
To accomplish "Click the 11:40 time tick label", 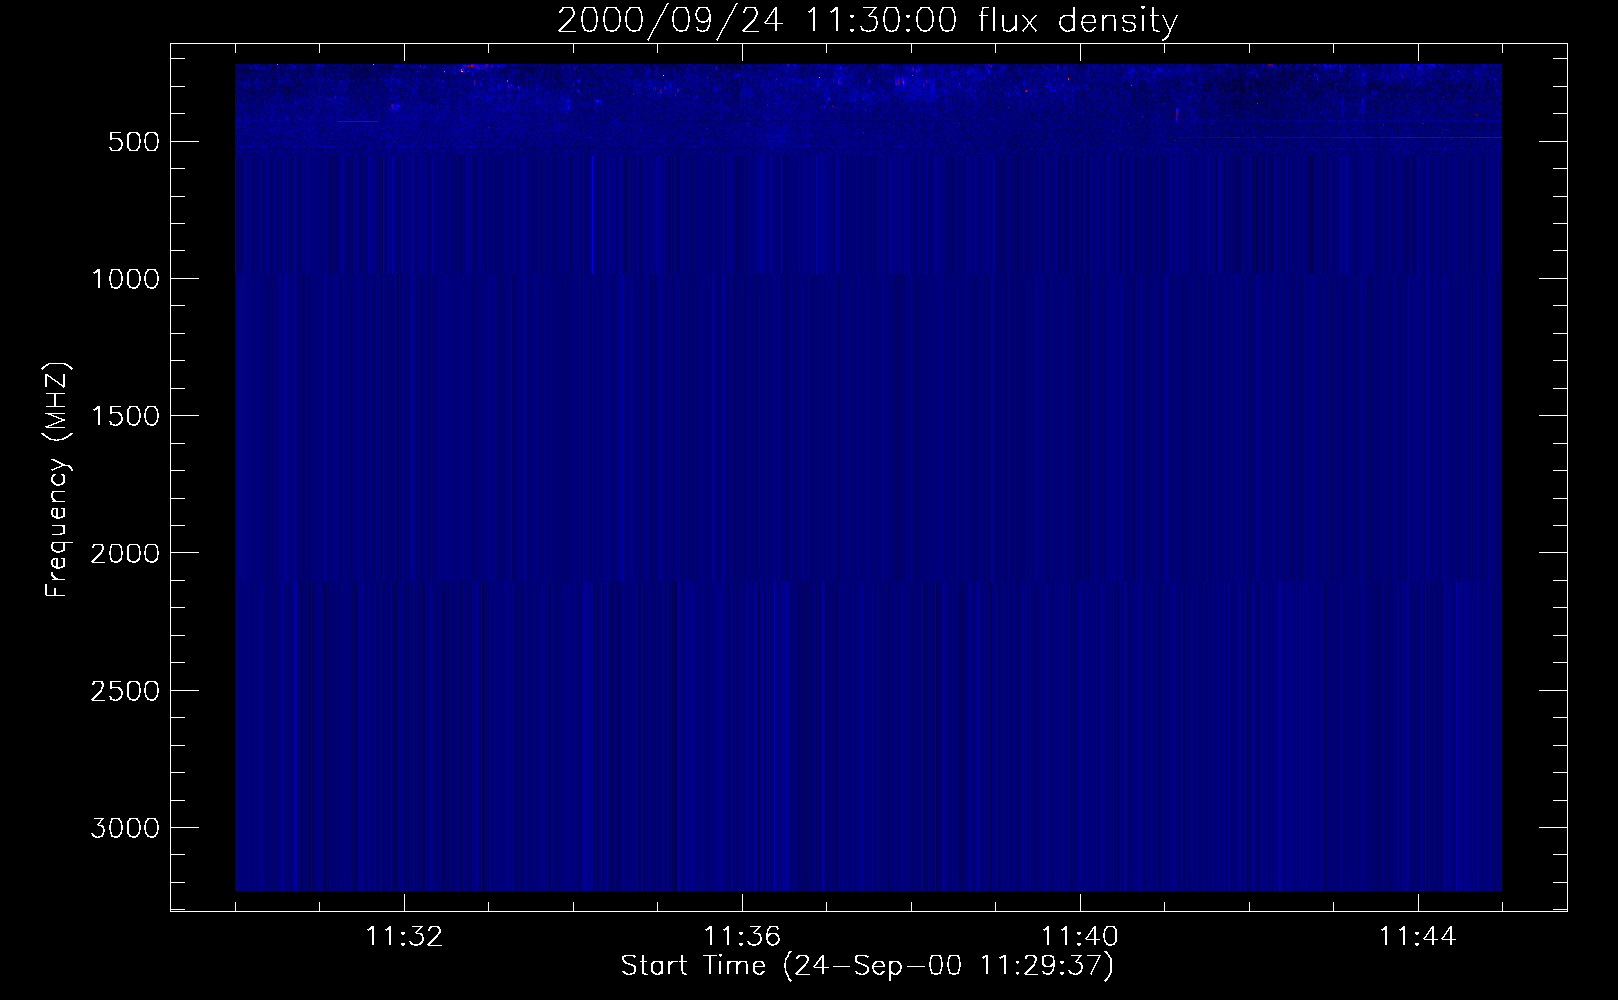I will [1080, 937].
